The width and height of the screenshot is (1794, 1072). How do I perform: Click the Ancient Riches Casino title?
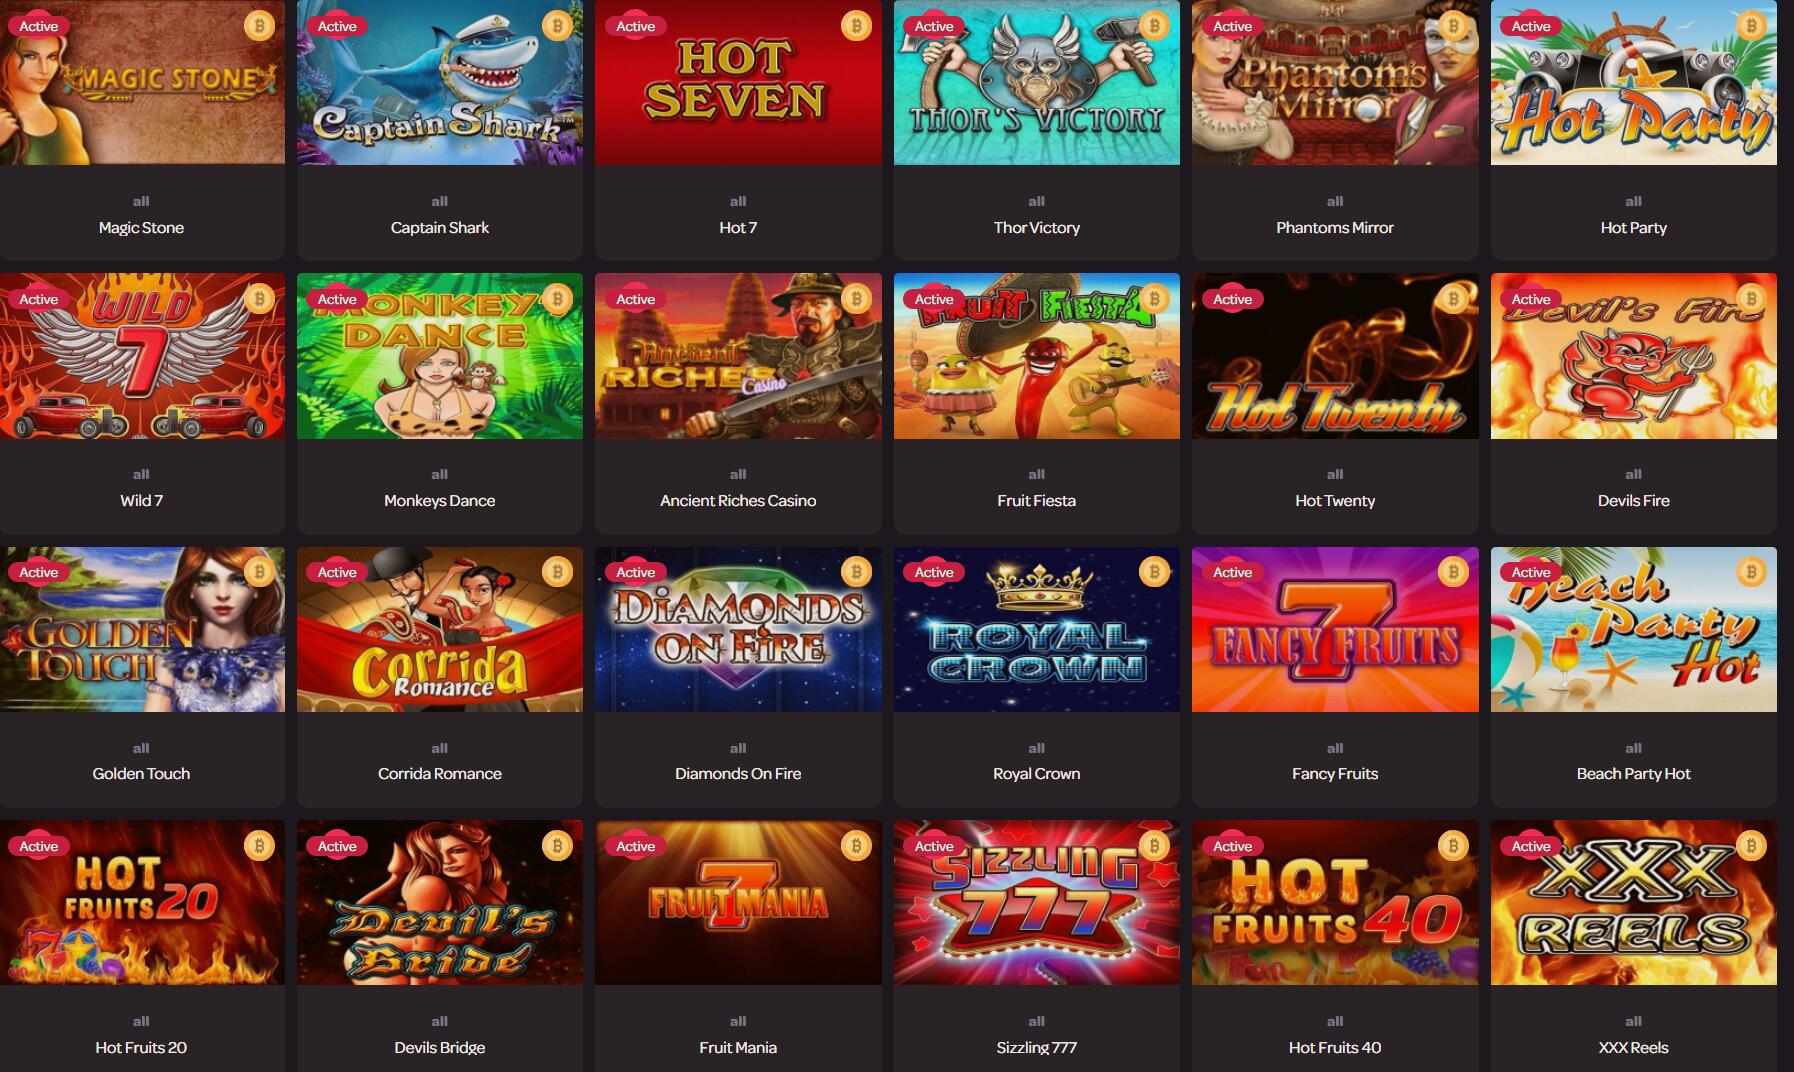(x=738, y=501)
